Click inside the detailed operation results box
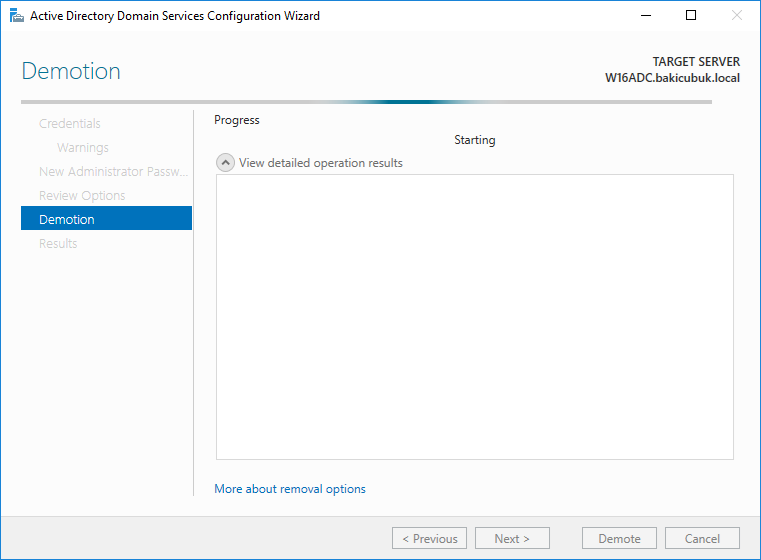The image size is (761, 560). (475, 317)
